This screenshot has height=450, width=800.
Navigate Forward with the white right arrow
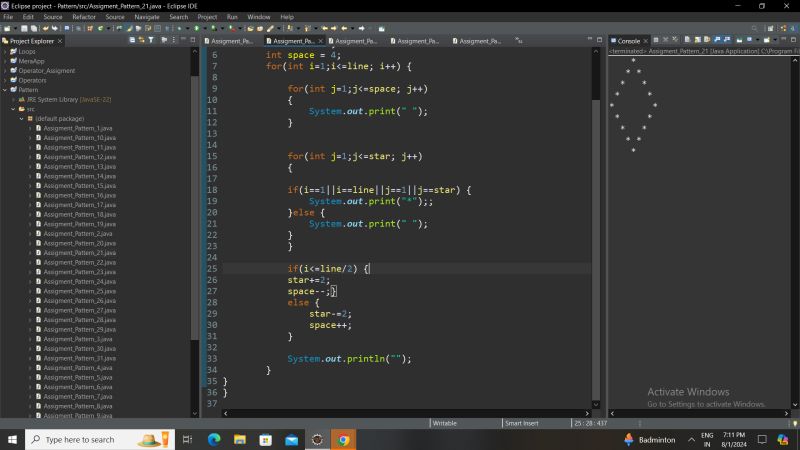(361, 29)
